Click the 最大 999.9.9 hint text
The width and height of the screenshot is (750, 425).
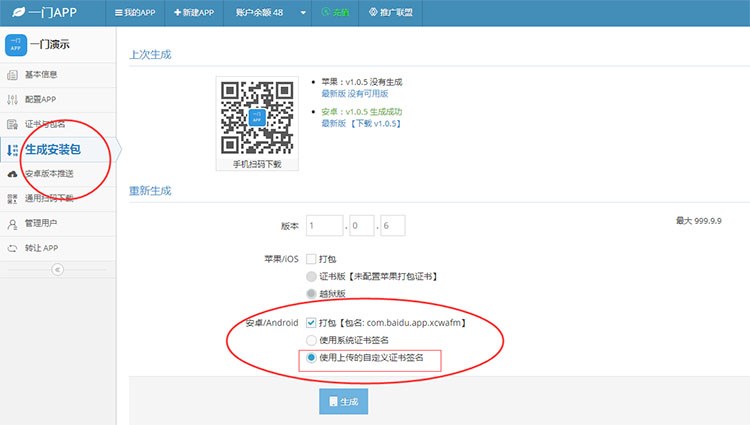click(699, 221)
